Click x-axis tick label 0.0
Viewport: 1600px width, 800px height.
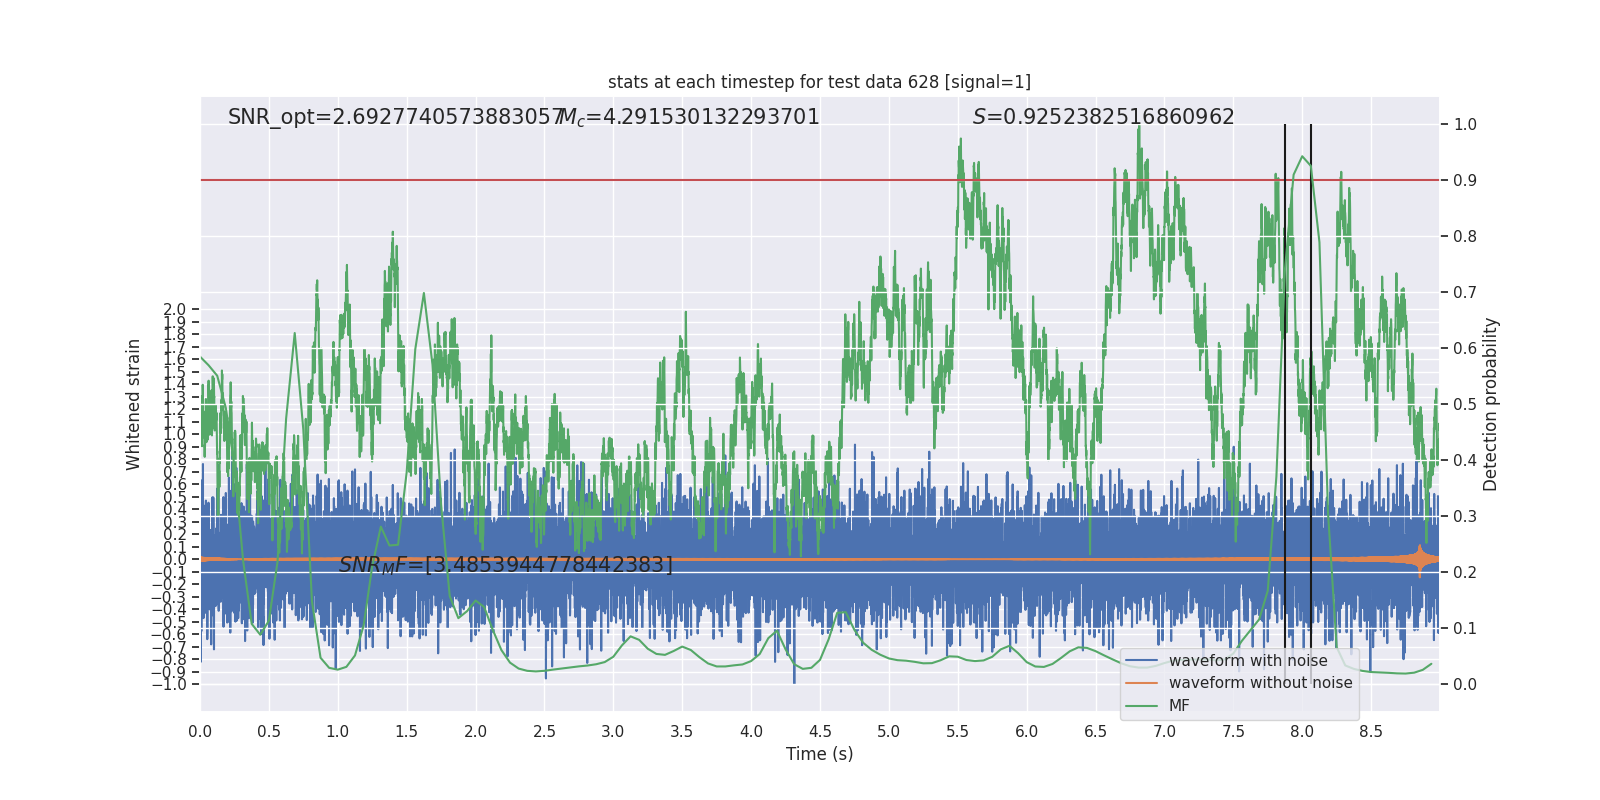(200, 732)
